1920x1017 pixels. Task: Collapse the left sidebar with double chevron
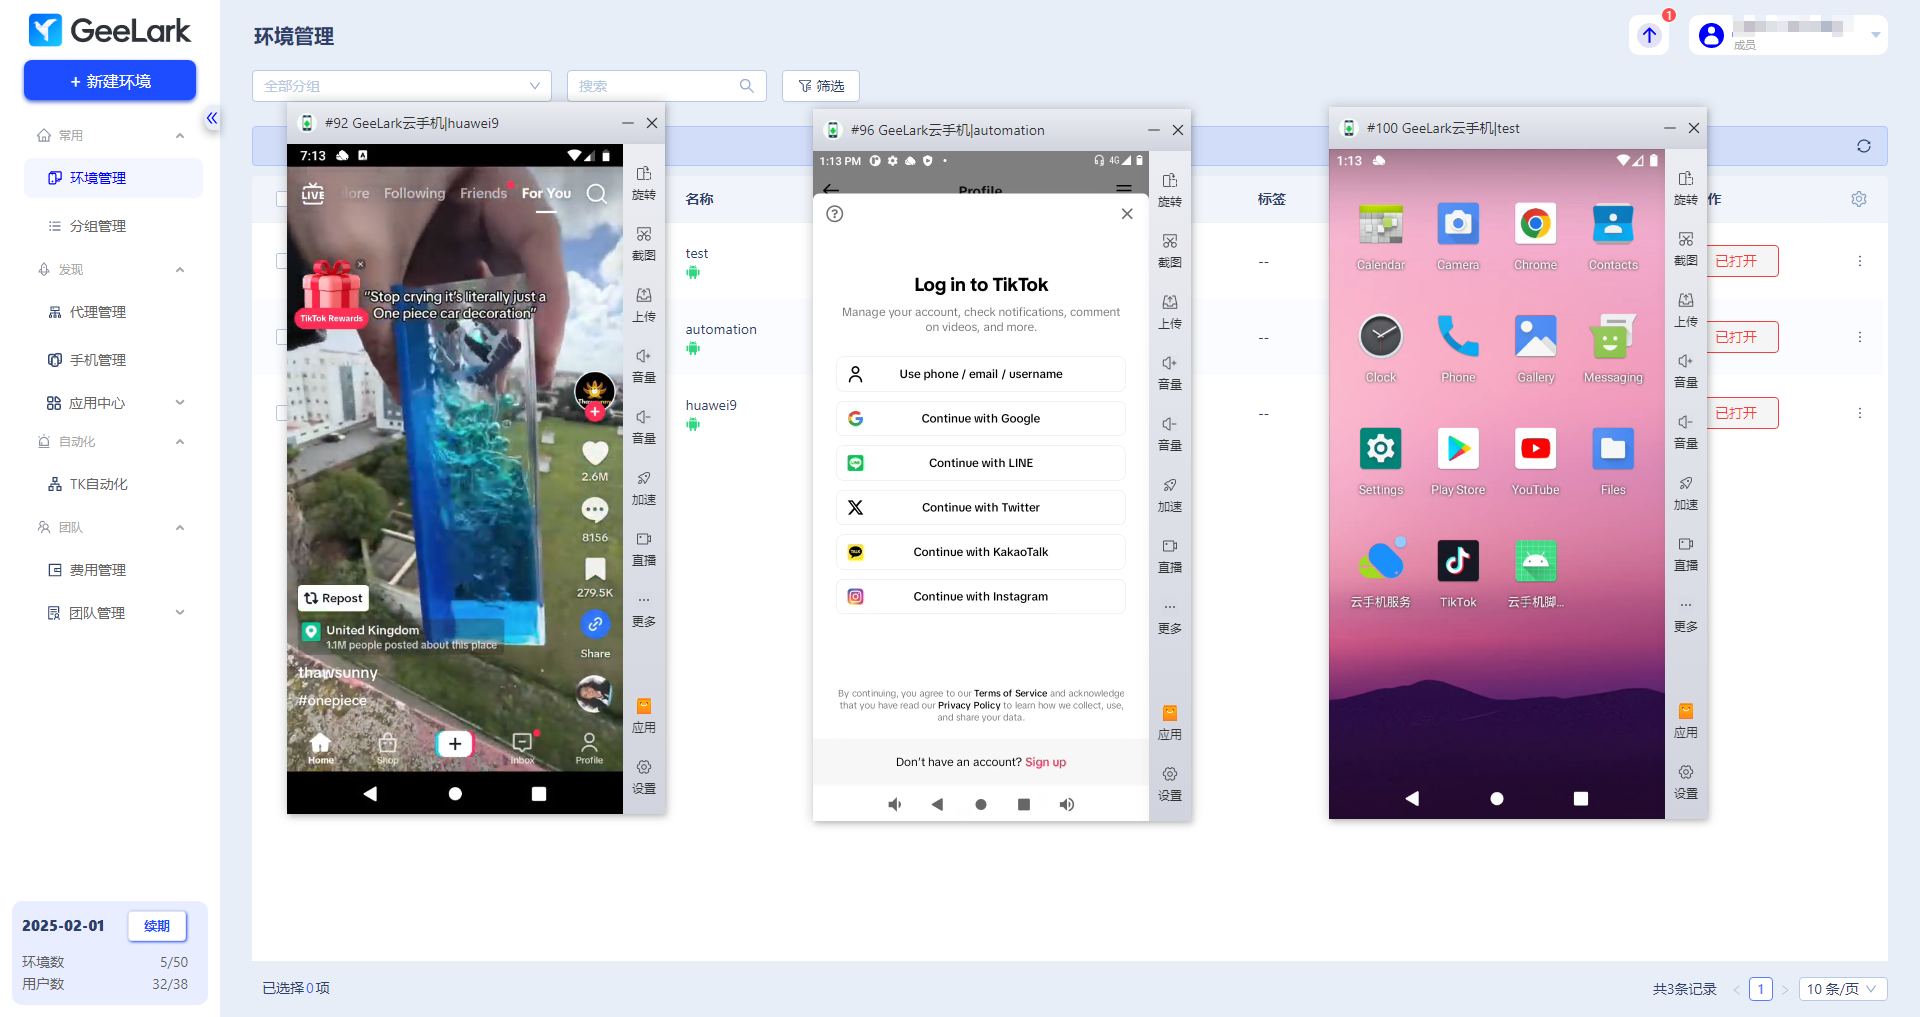[x=212, y=118]
